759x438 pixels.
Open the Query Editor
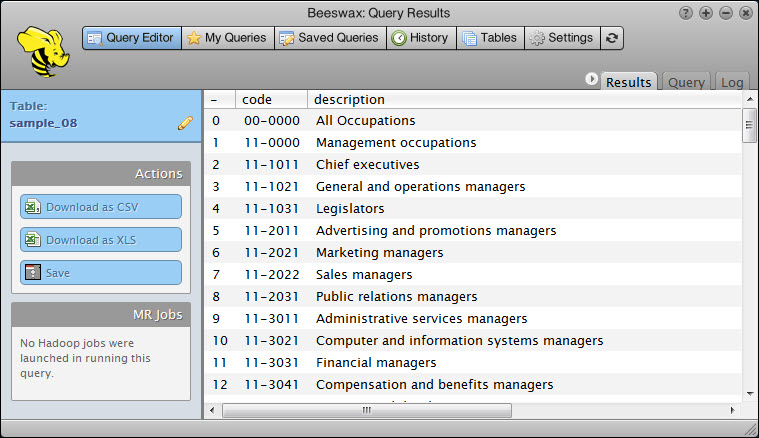click(131, 38)
